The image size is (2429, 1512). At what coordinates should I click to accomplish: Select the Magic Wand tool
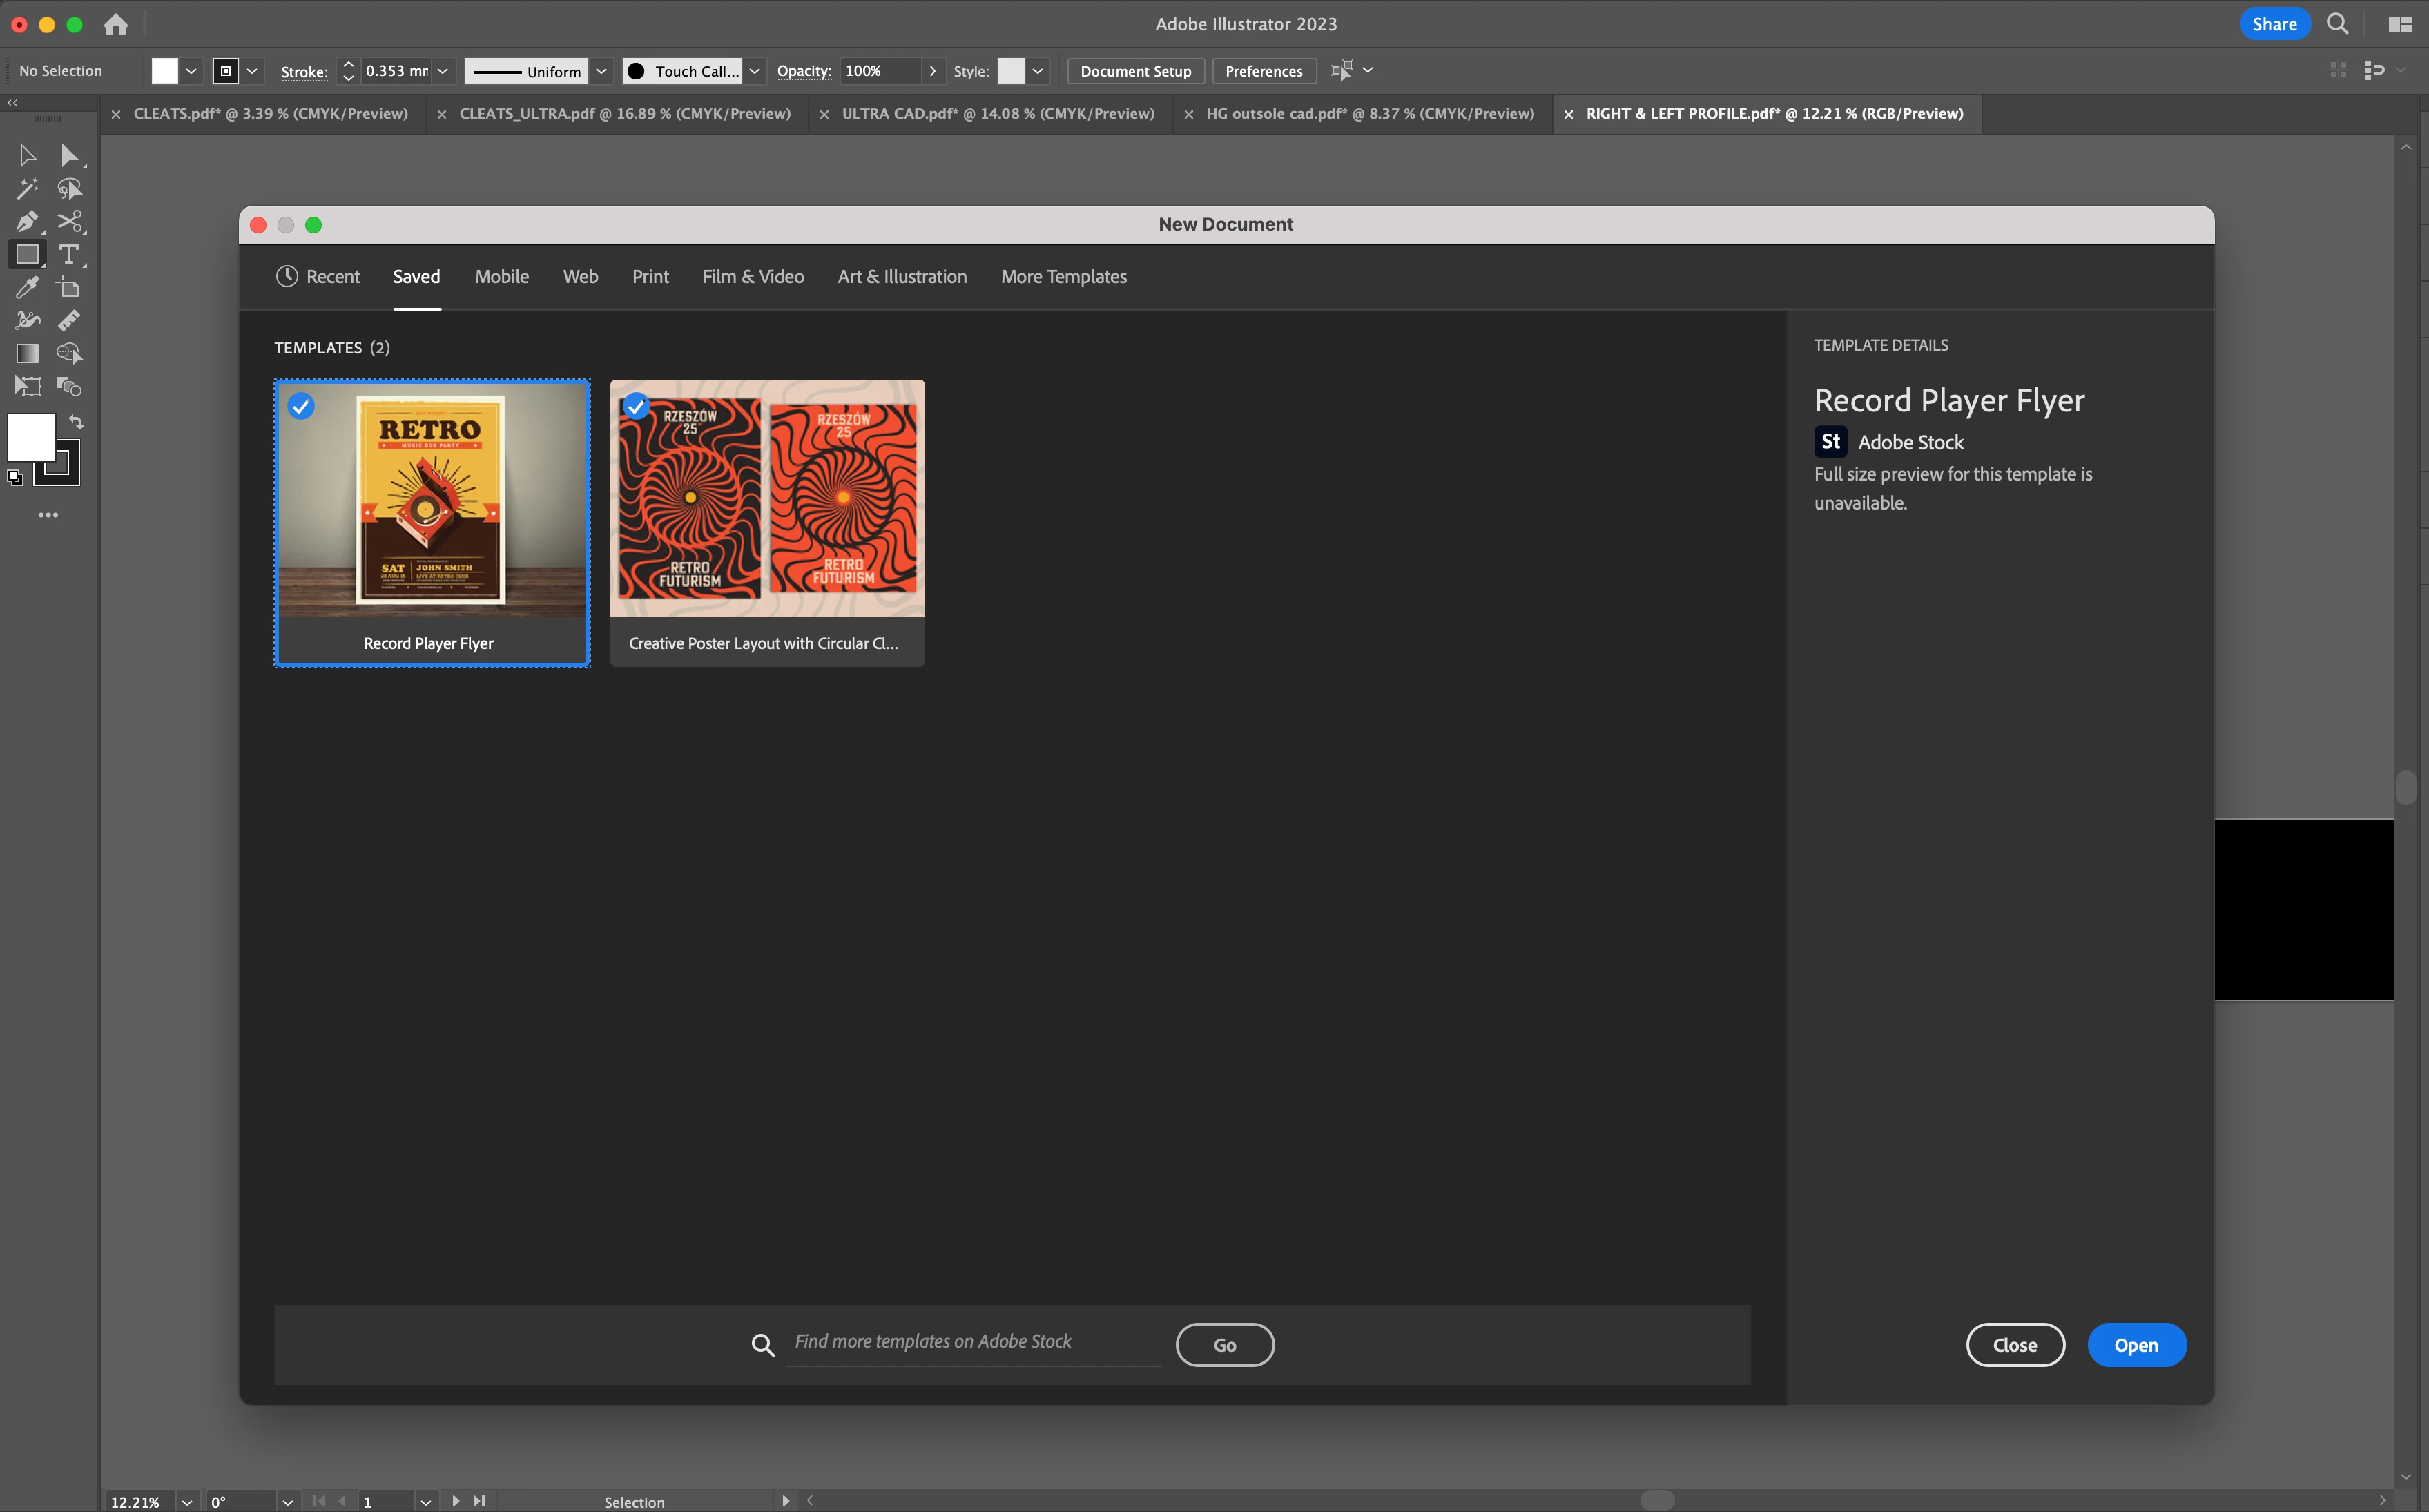point(27,189)
